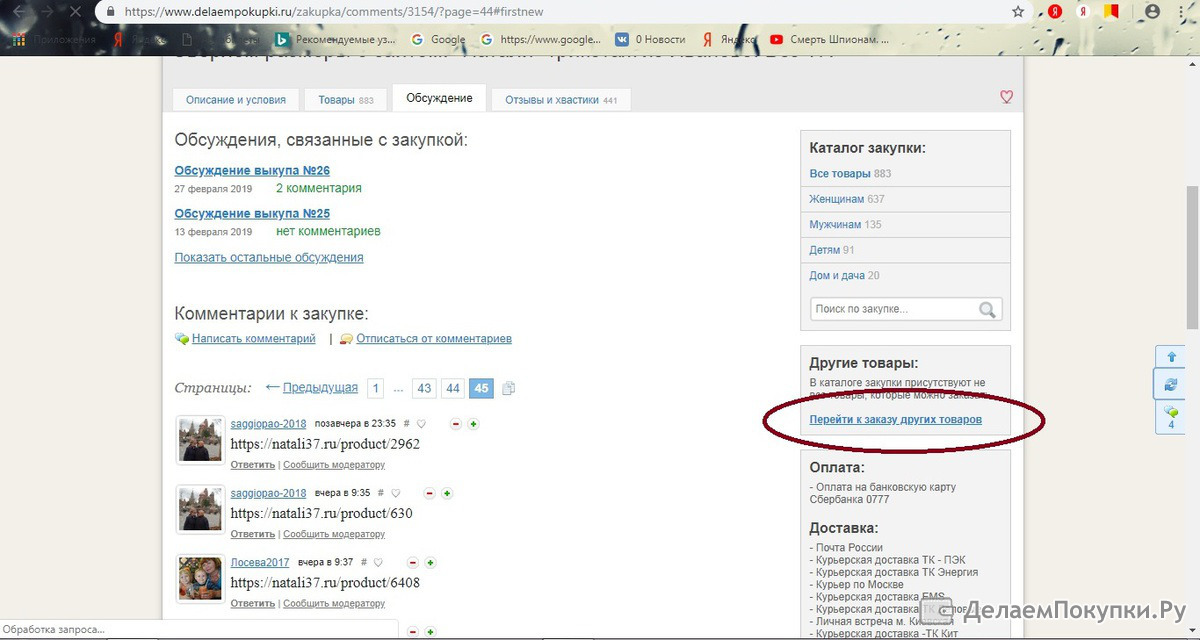Select the 'Обсуждение' tab

coord(440,98)
